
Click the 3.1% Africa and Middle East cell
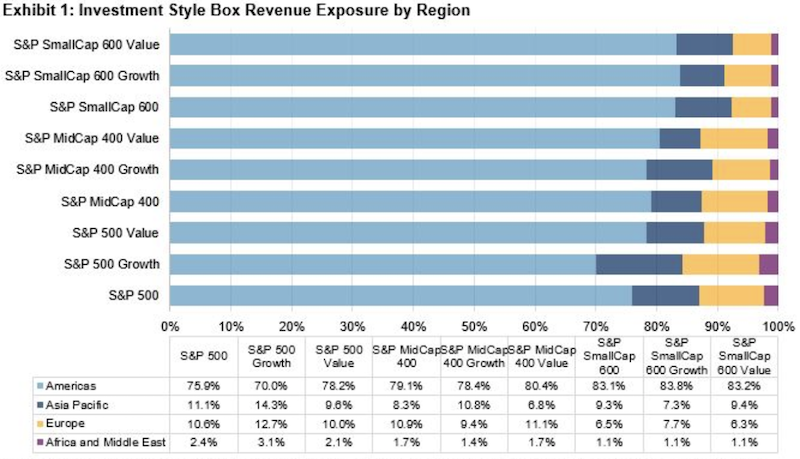click(271, 442)
